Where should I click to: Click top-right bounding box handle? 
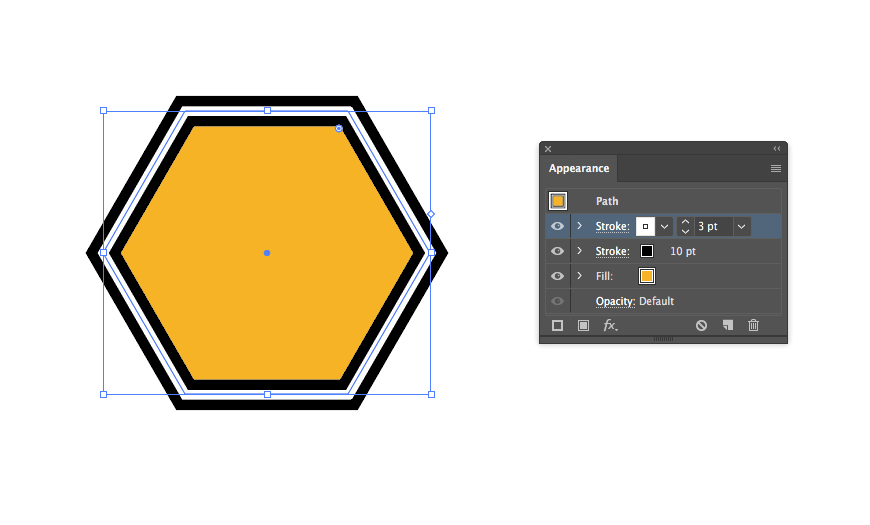point(432,111)
